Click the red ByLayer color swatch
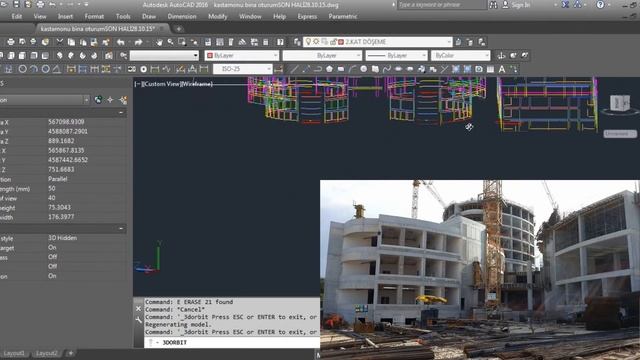The width and height of the screenshot is (640, 360). tap(210, 56)
